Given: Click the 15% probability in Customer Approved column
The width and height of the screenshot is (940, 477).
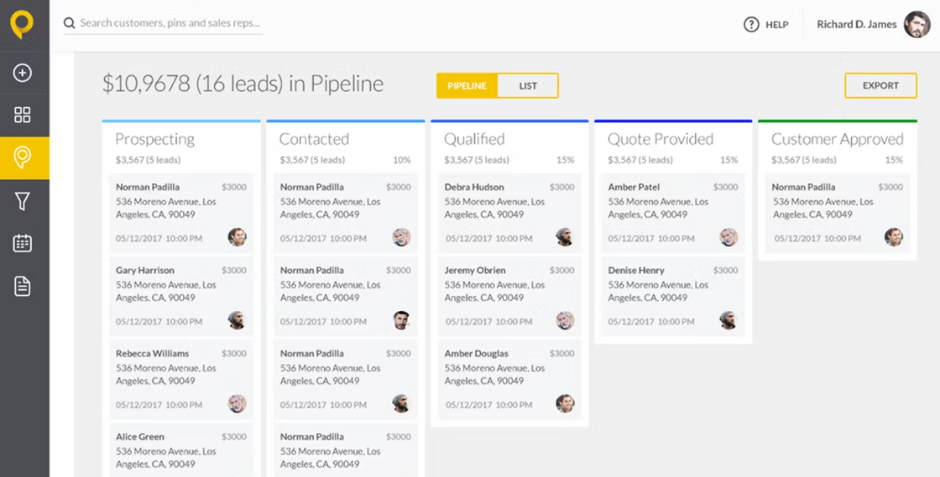Looking at the screenshot, I should click(x=894, y=160).
